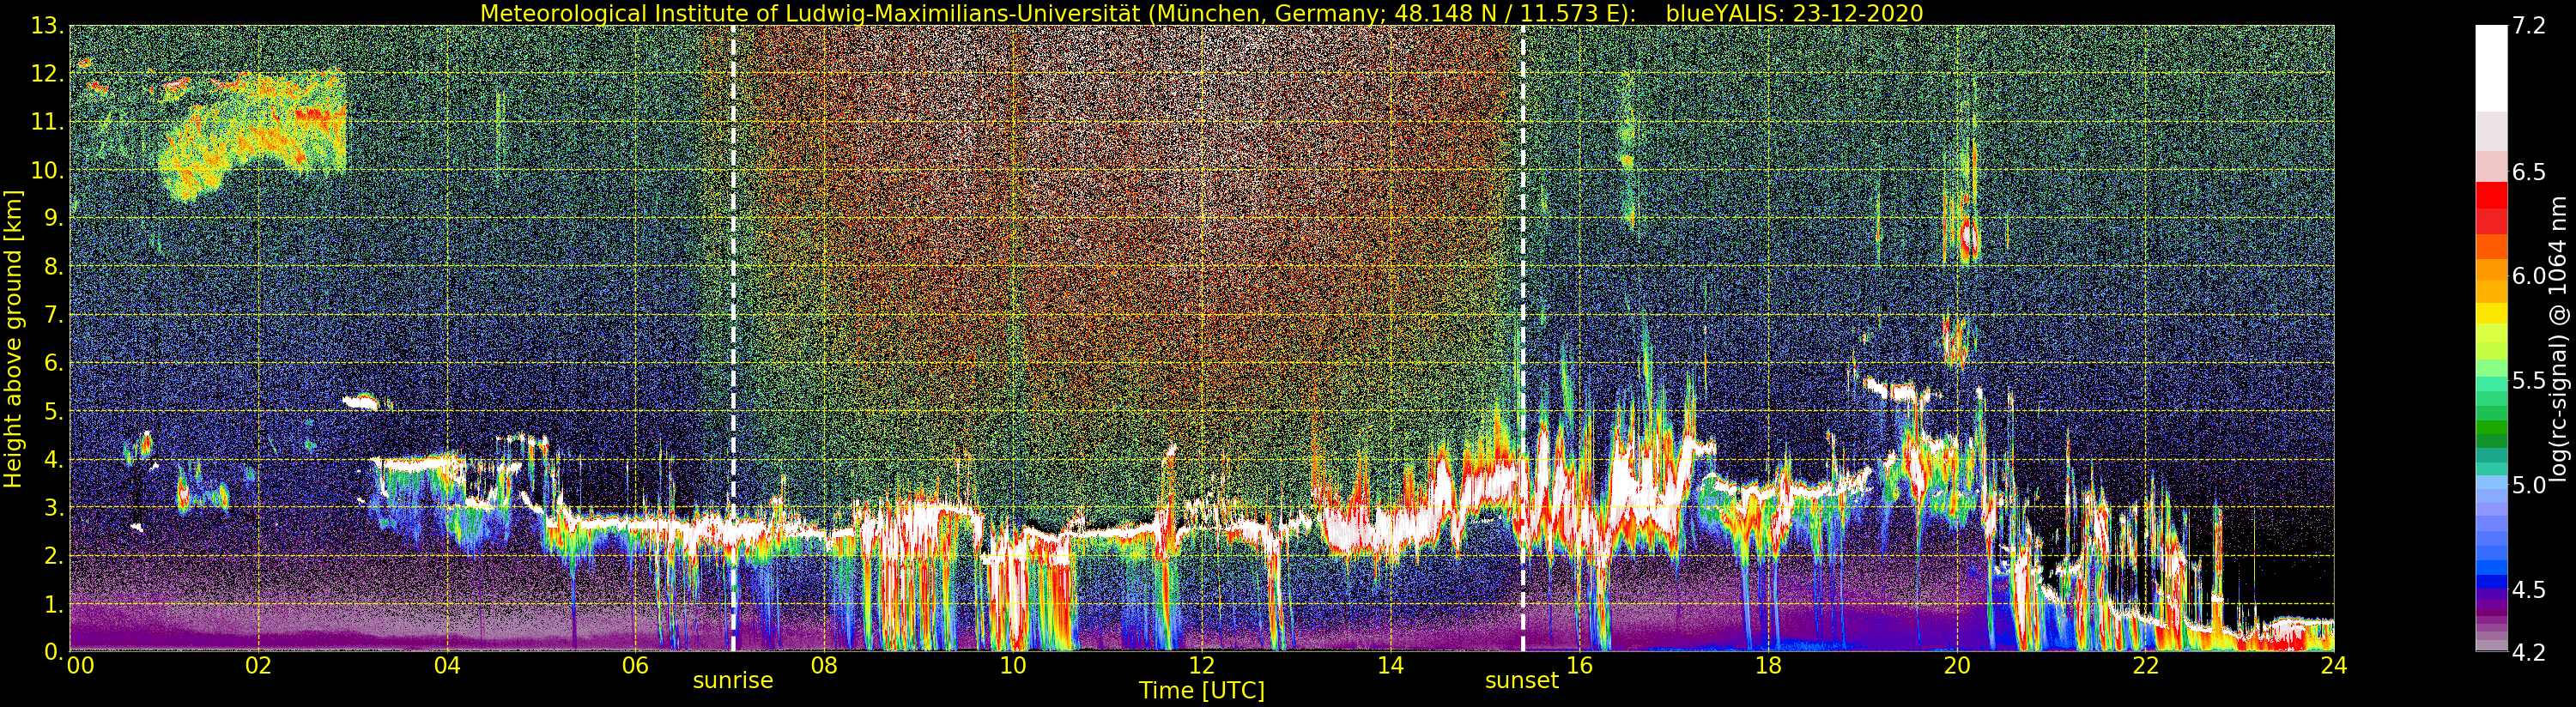Pick the yellow band in the colorbar
Image resolution: width=2576 pixels, height=707 pixels.
click(x=2491, y=313)
